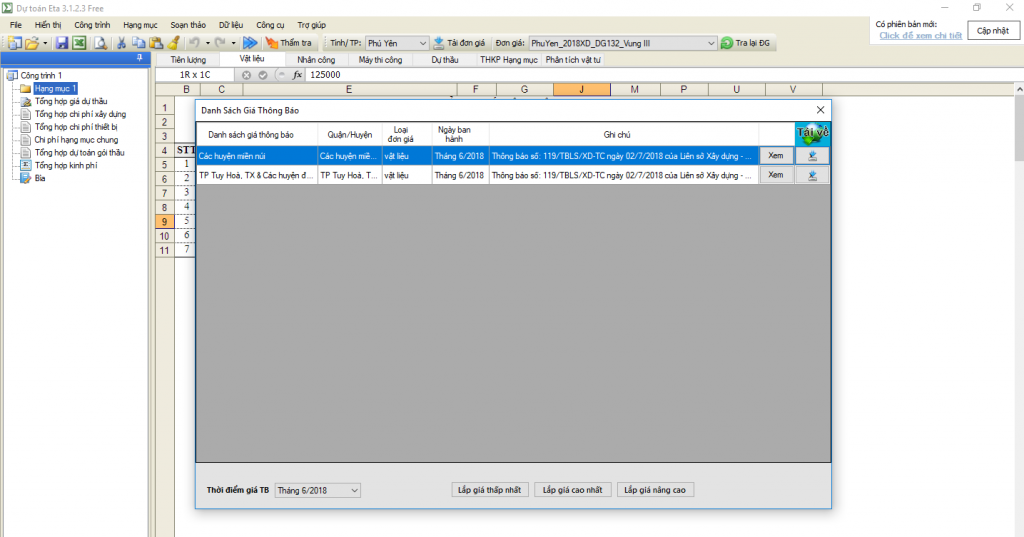Image resolution: width=1024 pixels, height=537 pixels.
Task: Click the Lắp giá thấp nhất button
Action: (x=489, y=490)
